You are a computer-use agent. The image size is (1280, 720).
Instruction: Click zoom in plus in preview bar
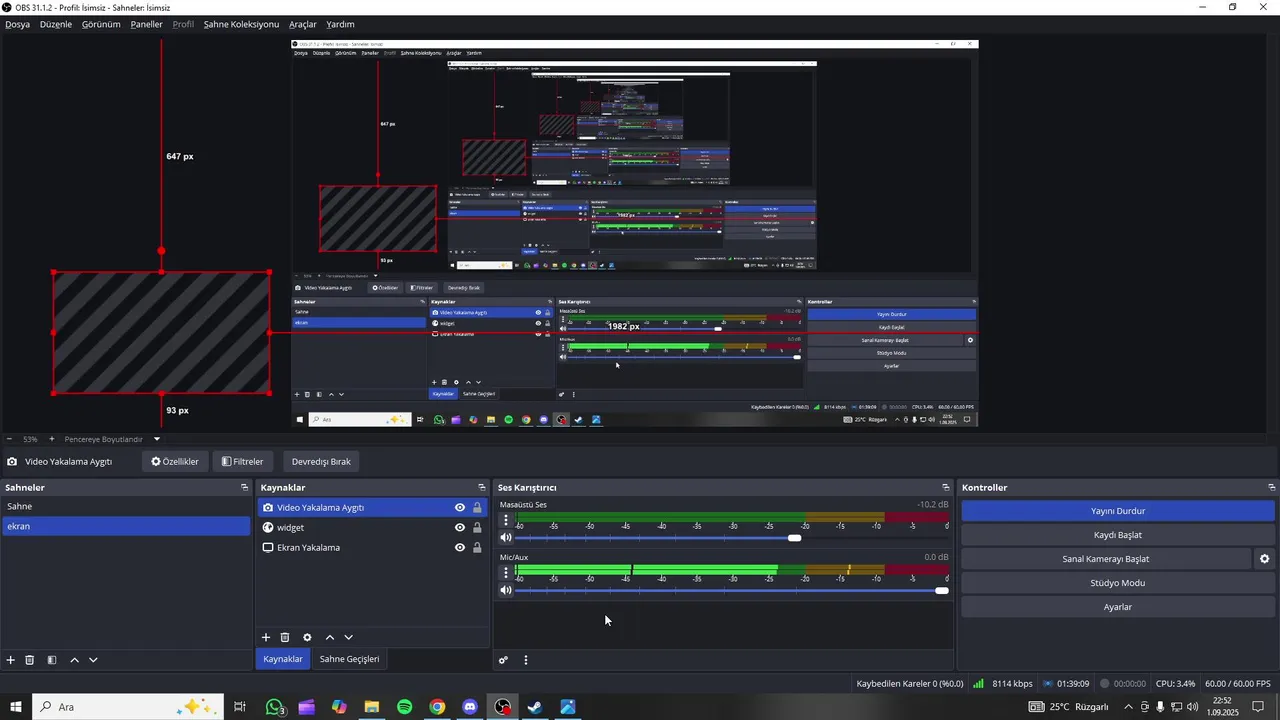(52, 439)
